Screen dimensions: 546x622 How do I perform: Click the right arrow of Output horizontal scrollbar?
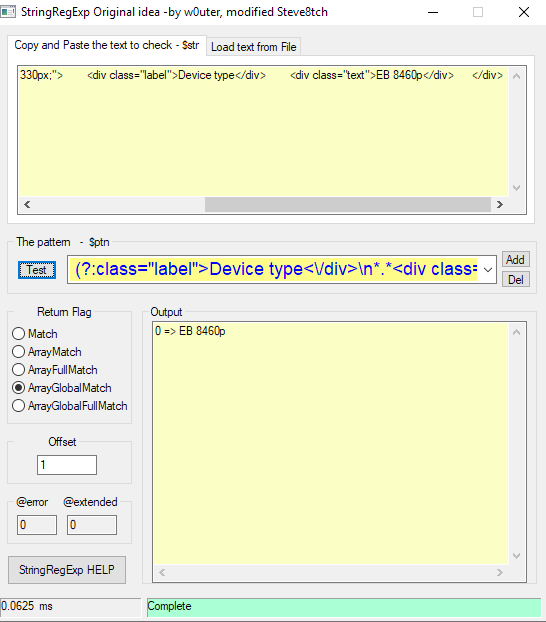click(x=500, y=572)
